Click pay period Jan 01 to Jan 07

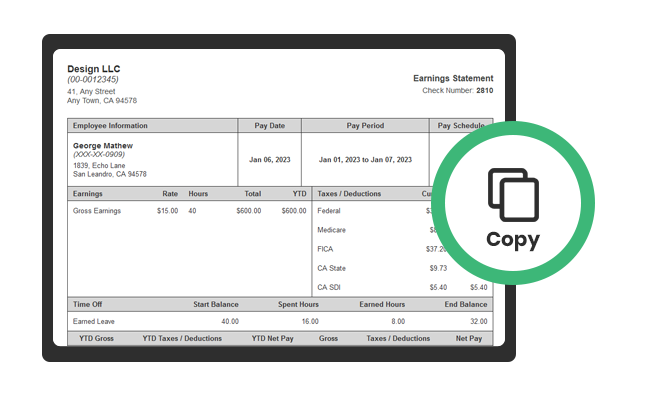(x=365, y=160)
